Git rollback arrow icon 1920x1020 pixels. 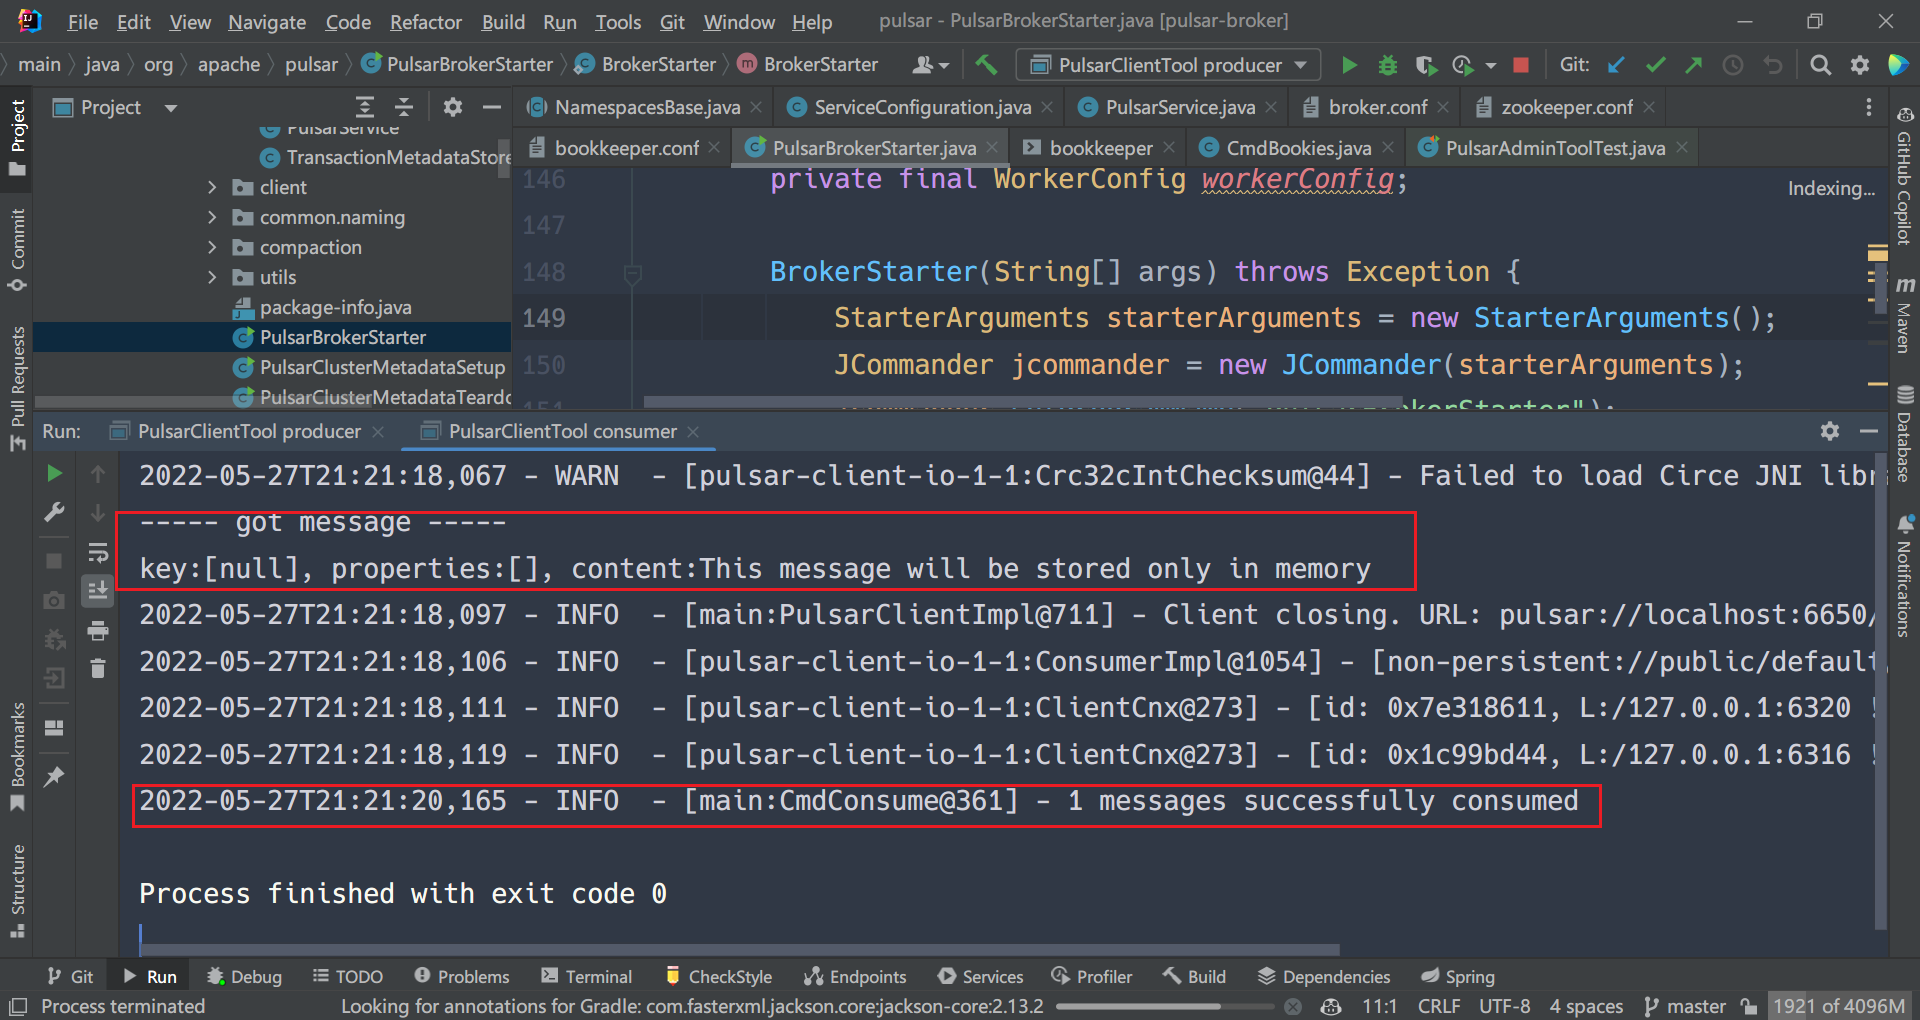pyautogui.click(x=1773, y=65)
